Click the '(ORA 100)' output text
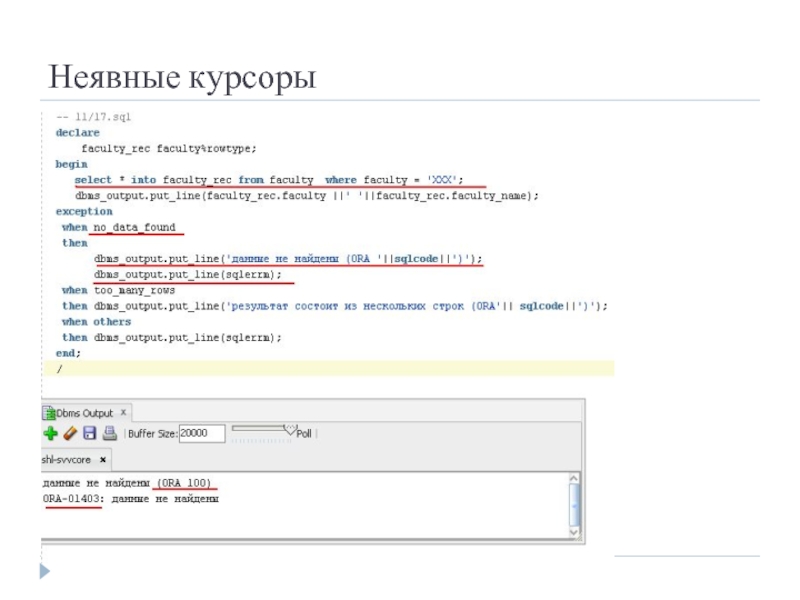 pos(184,483)
